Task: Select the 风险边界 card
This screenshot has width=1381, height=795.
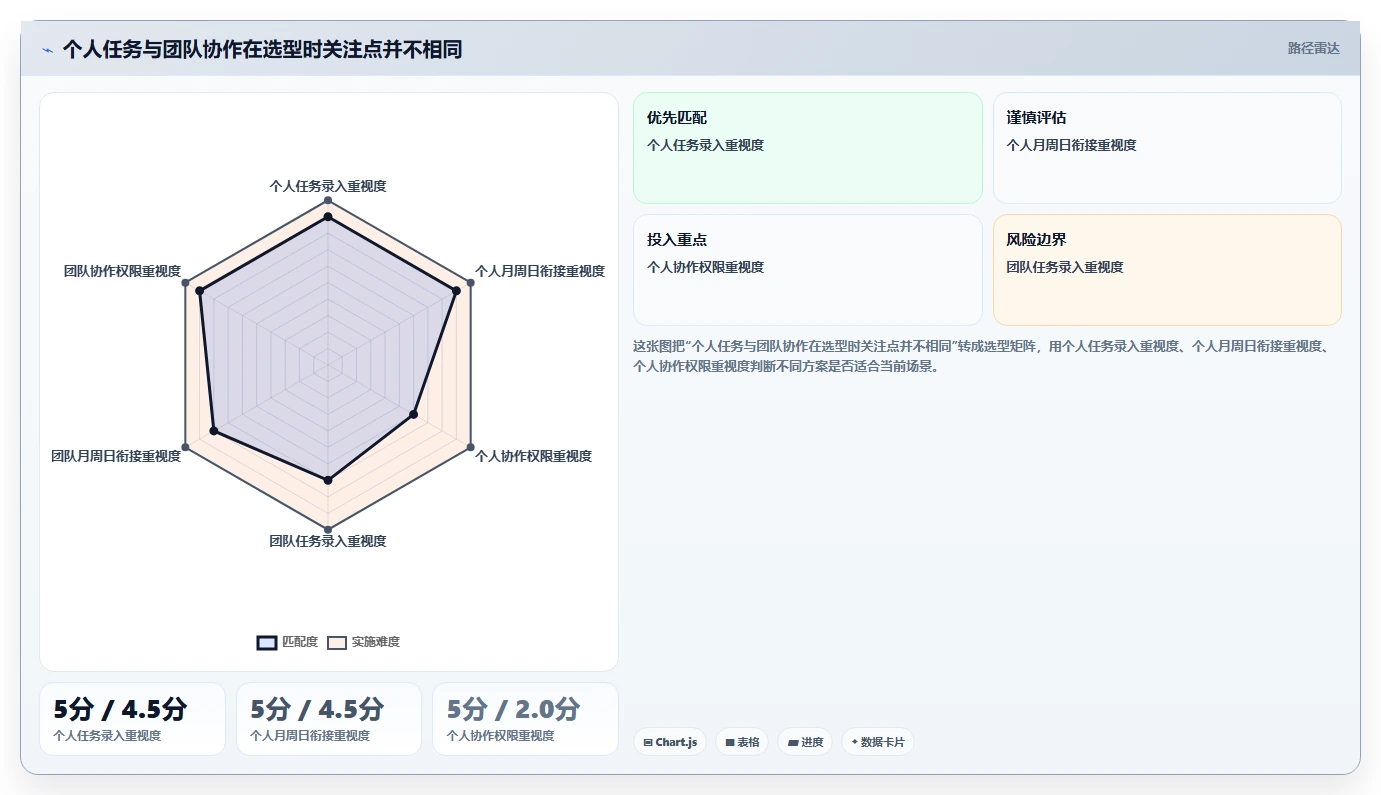Action: coord(1167,270)
